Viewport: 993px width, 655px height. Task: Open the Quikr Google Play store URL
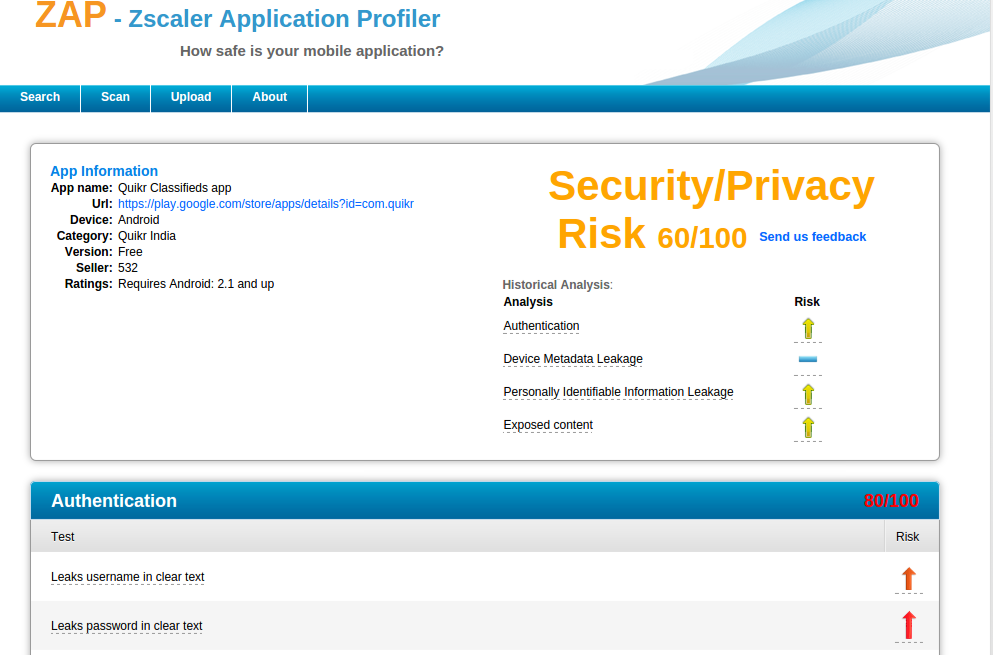[265, 204]
